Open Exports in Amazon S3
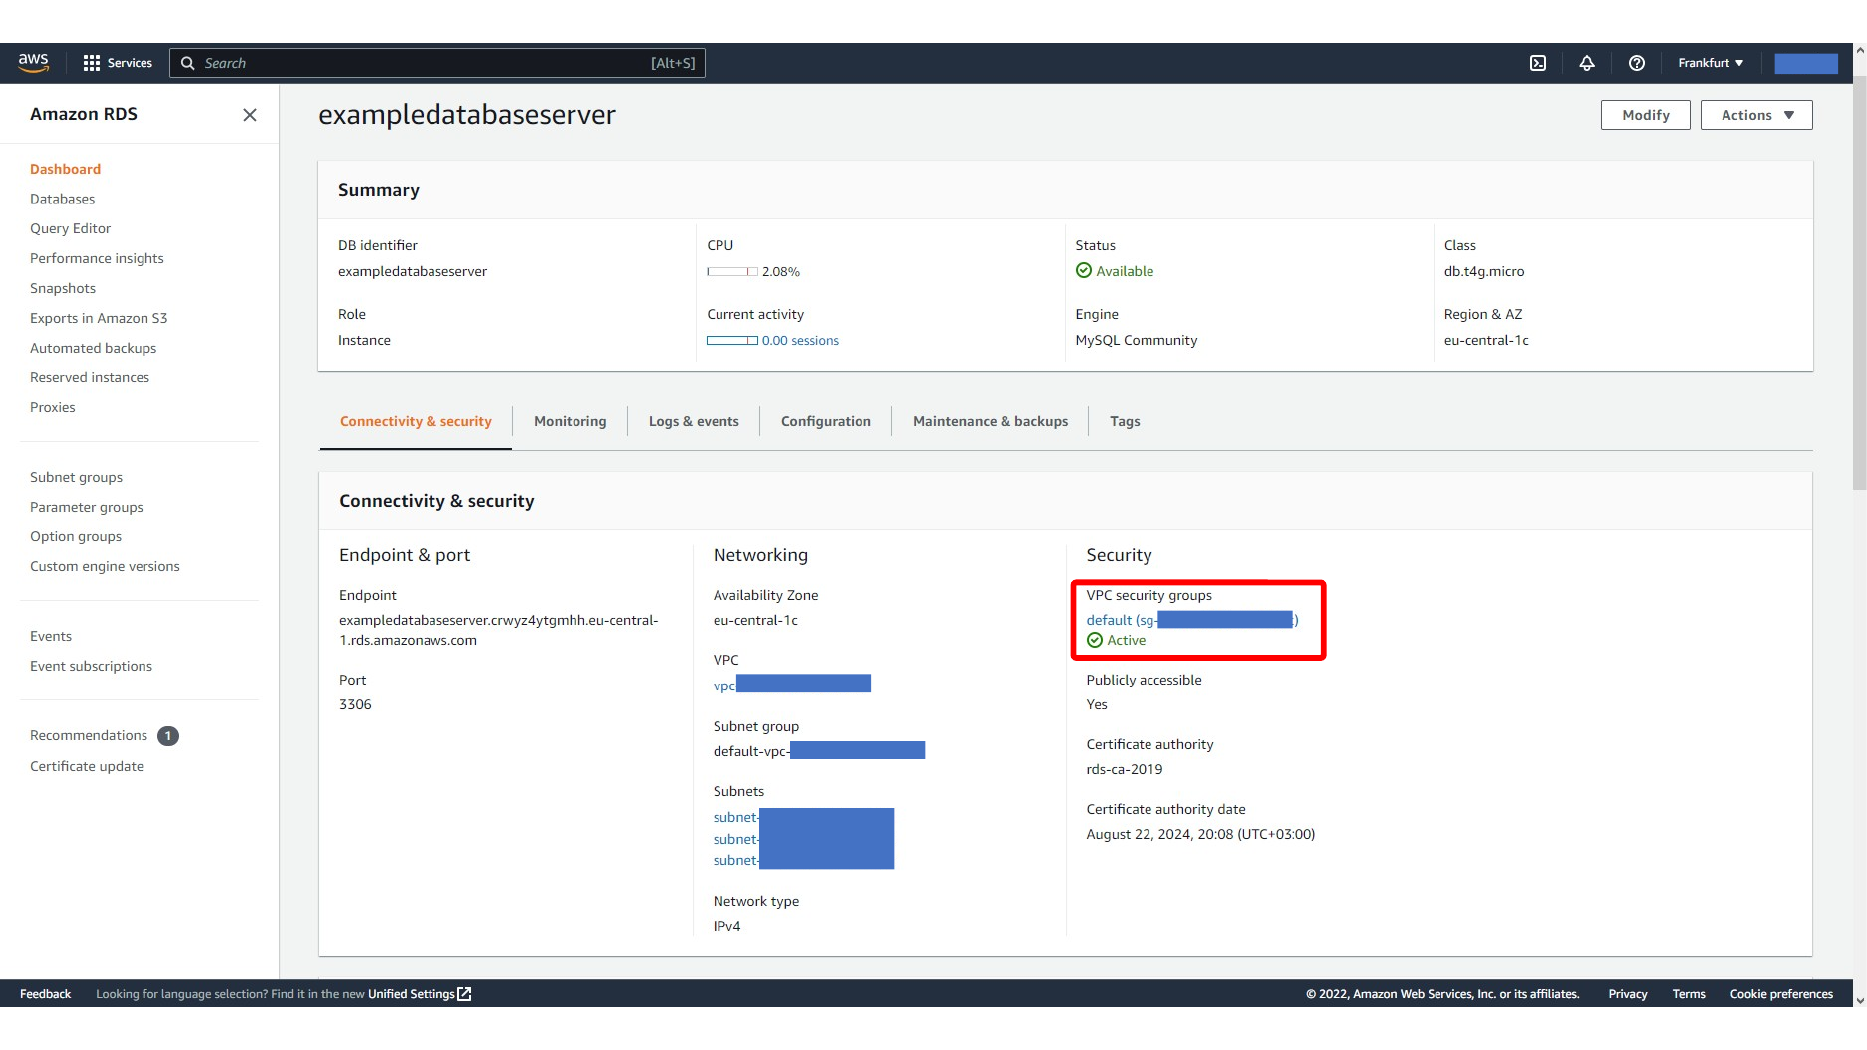This screenshot has height=1050, width=1867. pyautogui.click(x=99, y=318)
